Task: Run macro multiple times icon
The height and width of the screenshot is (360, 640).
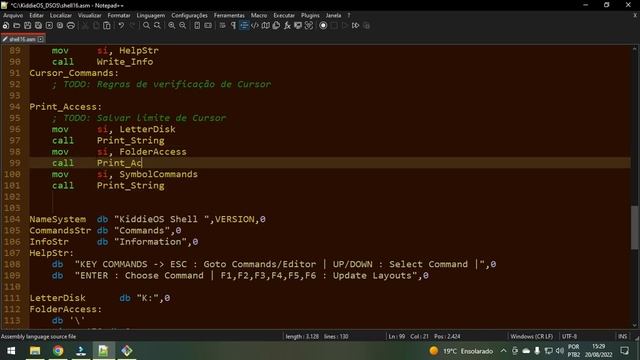Action: click(x=356, y=25)
